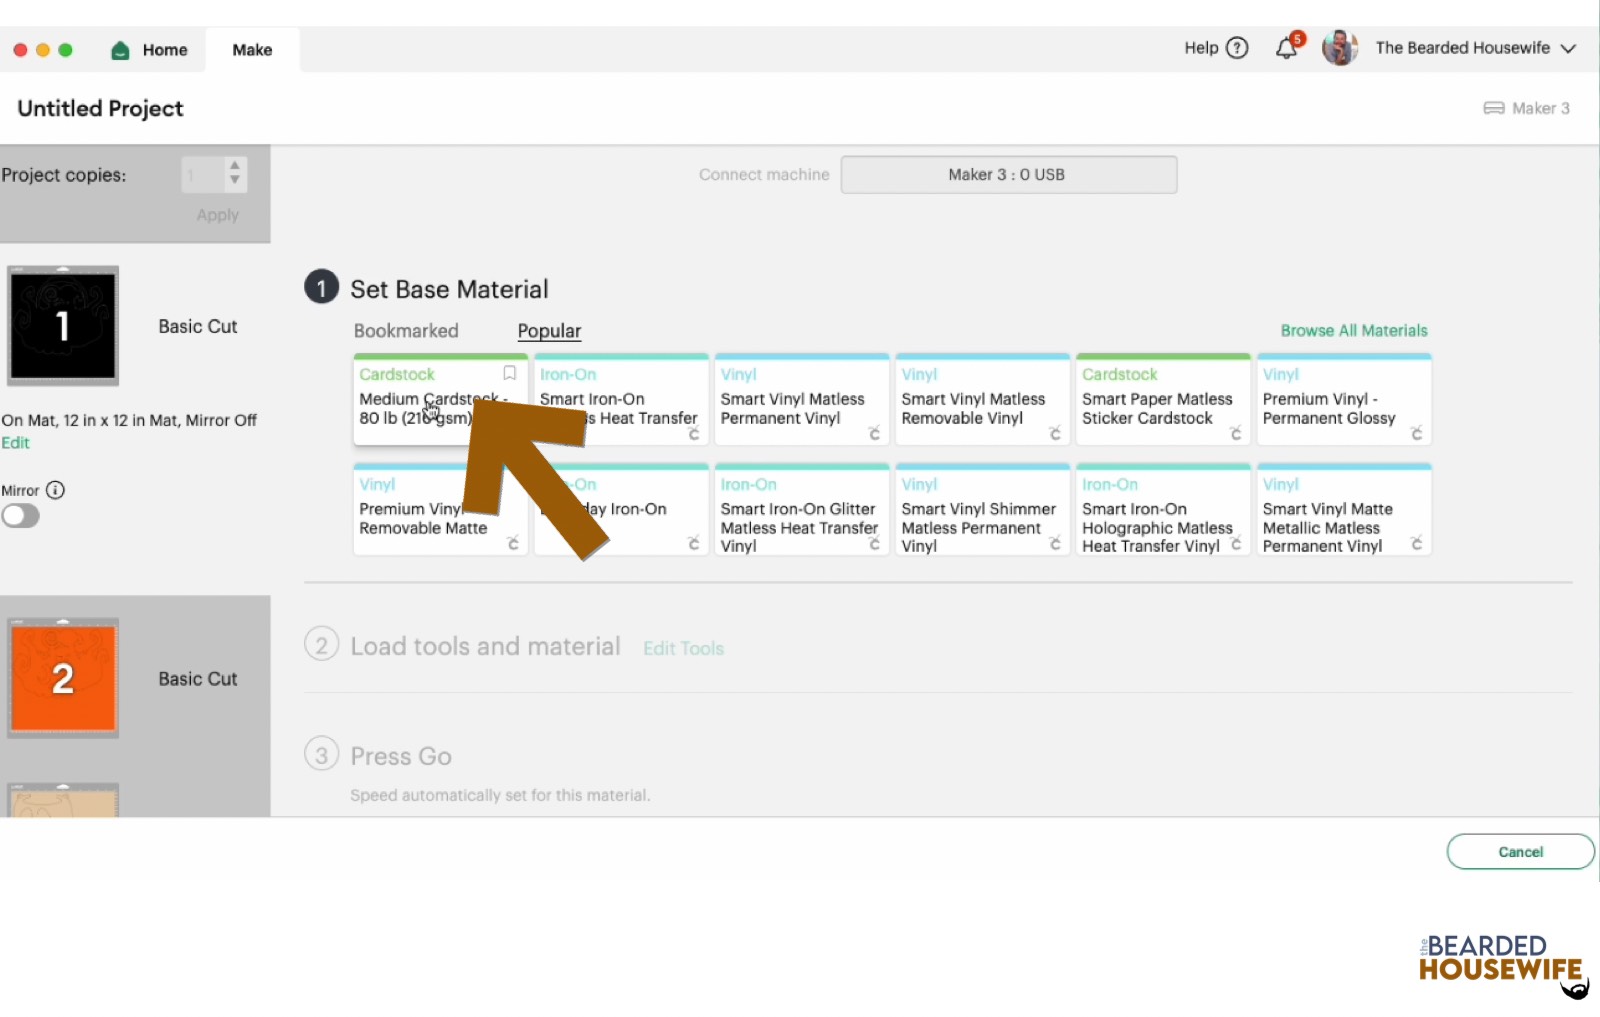Click the Maker 3 machine icon top right
Image resolution: width=1600 pixels, height=1017 pixels.
pyautogui.click(x=1494, y=108)
